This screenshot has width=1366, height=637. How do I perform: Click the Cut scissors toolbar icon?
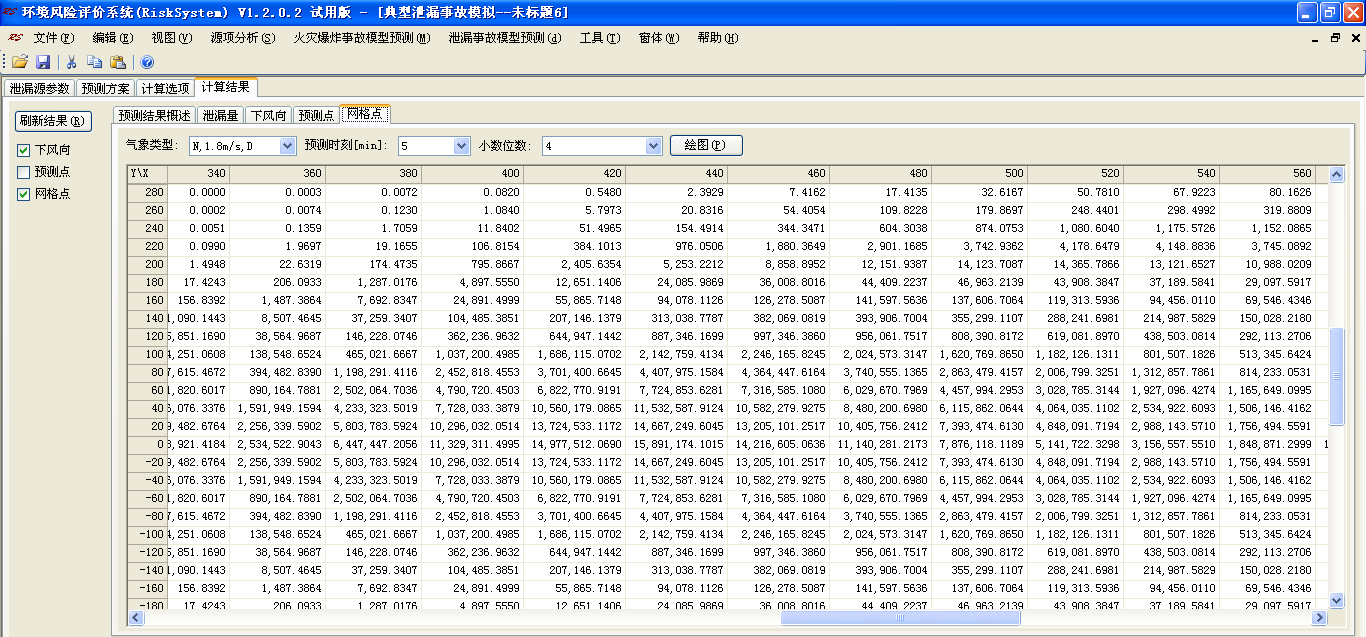pos(72,62)
